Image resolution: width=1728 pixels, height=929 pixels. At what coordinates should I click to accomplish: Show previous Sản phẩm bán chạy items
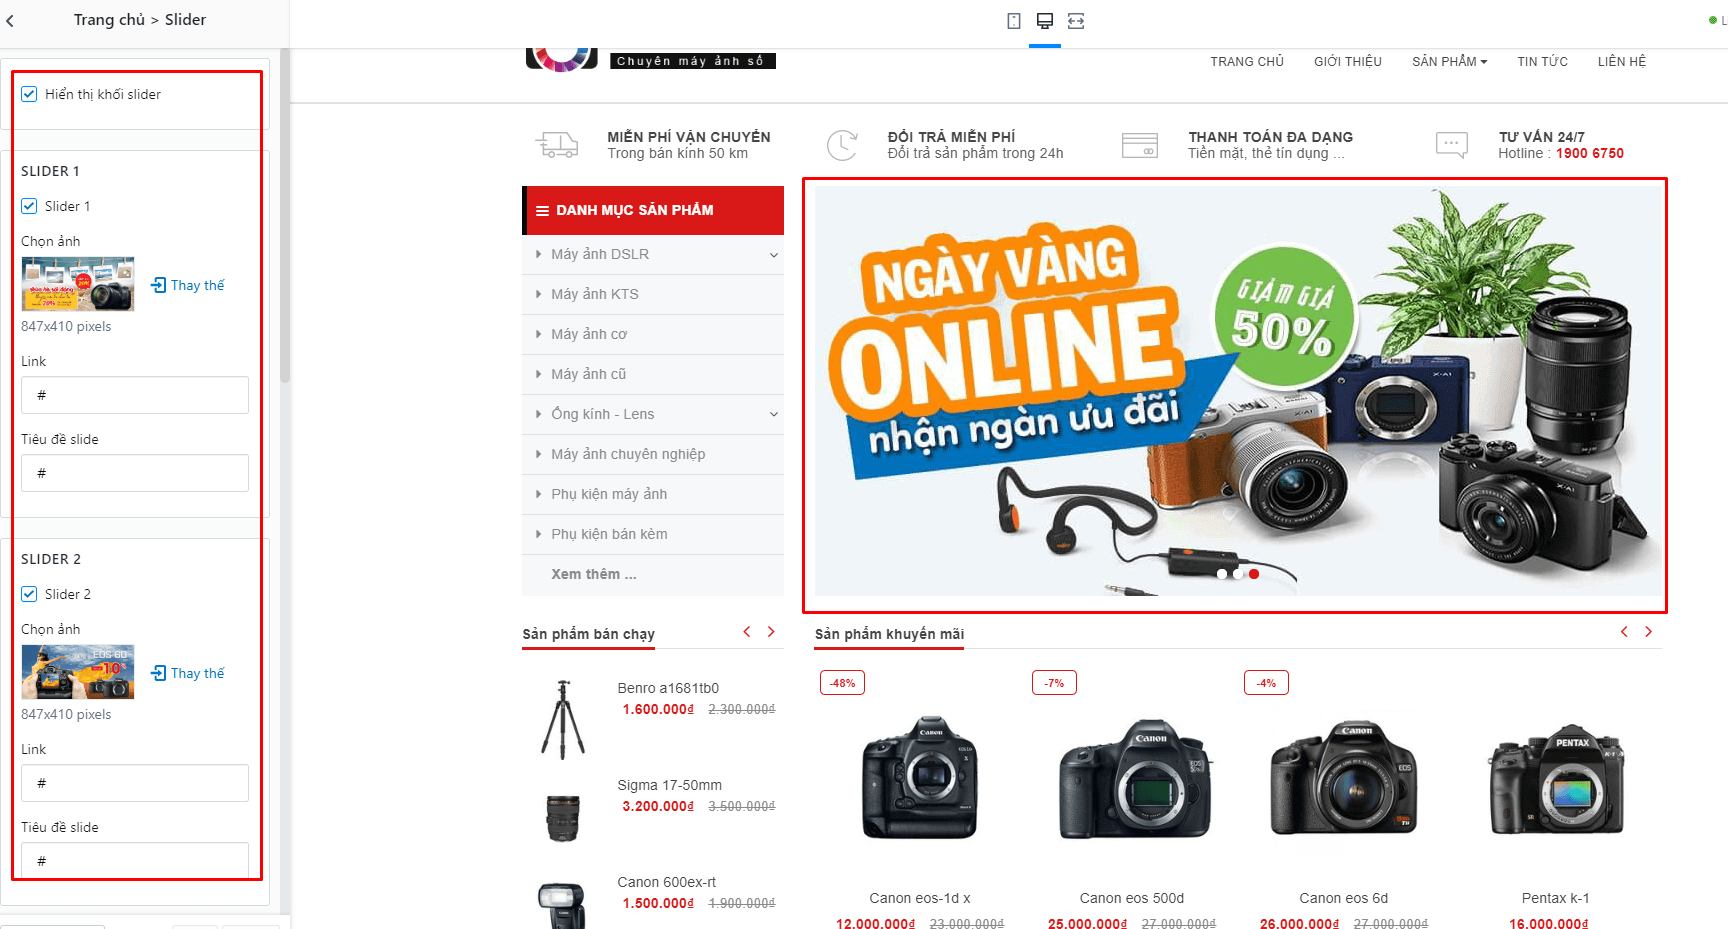747,631
